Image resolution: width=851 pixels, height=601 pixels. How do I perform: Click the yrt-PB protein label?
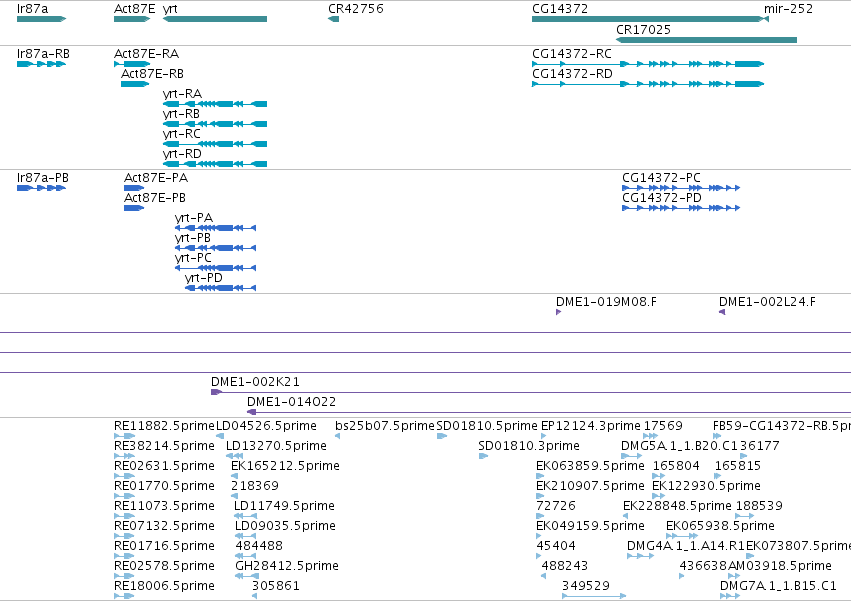[193, 238]
